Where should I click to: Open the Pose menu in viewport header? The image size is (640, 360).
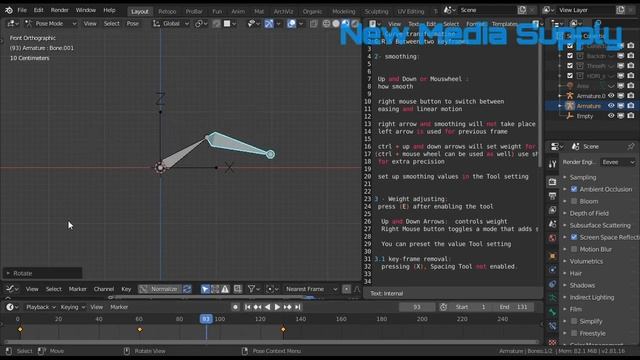(133, 24)
